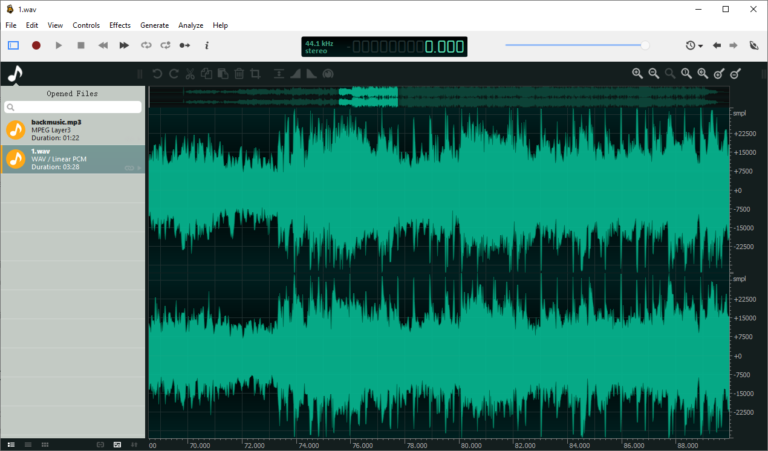Click the fifth magnifier zoom icon
This screenshot has width=768, height=451.
coord(703,73)
